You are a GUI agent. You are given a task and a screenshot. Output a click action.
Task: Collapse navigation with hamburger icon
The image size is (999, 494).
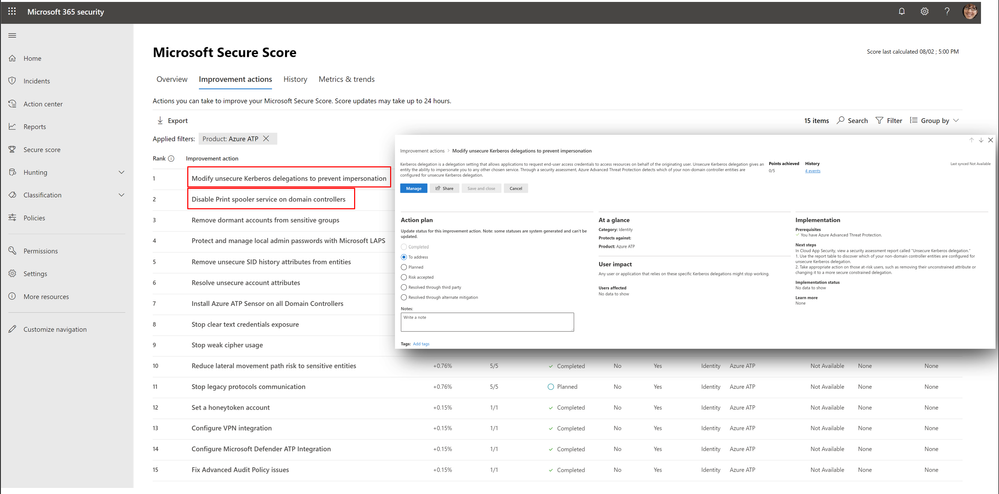[12, 36]
